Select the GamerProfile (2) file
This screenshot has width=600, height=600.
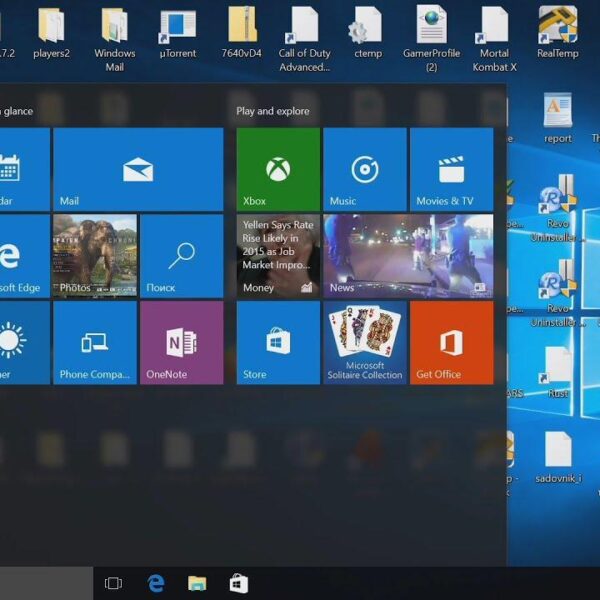432,39
